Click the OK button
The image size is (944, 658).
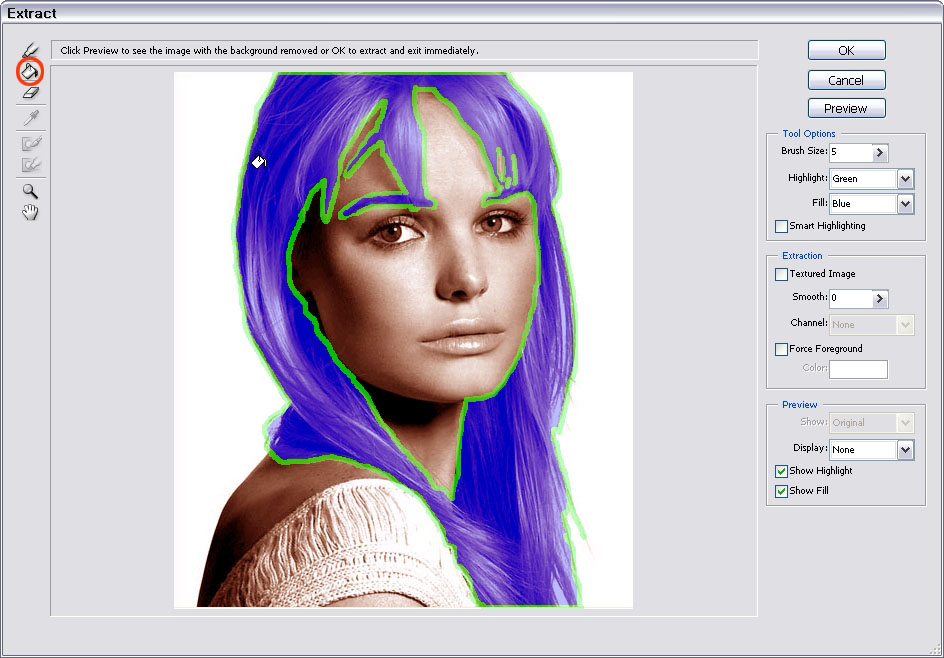point(846,51)
